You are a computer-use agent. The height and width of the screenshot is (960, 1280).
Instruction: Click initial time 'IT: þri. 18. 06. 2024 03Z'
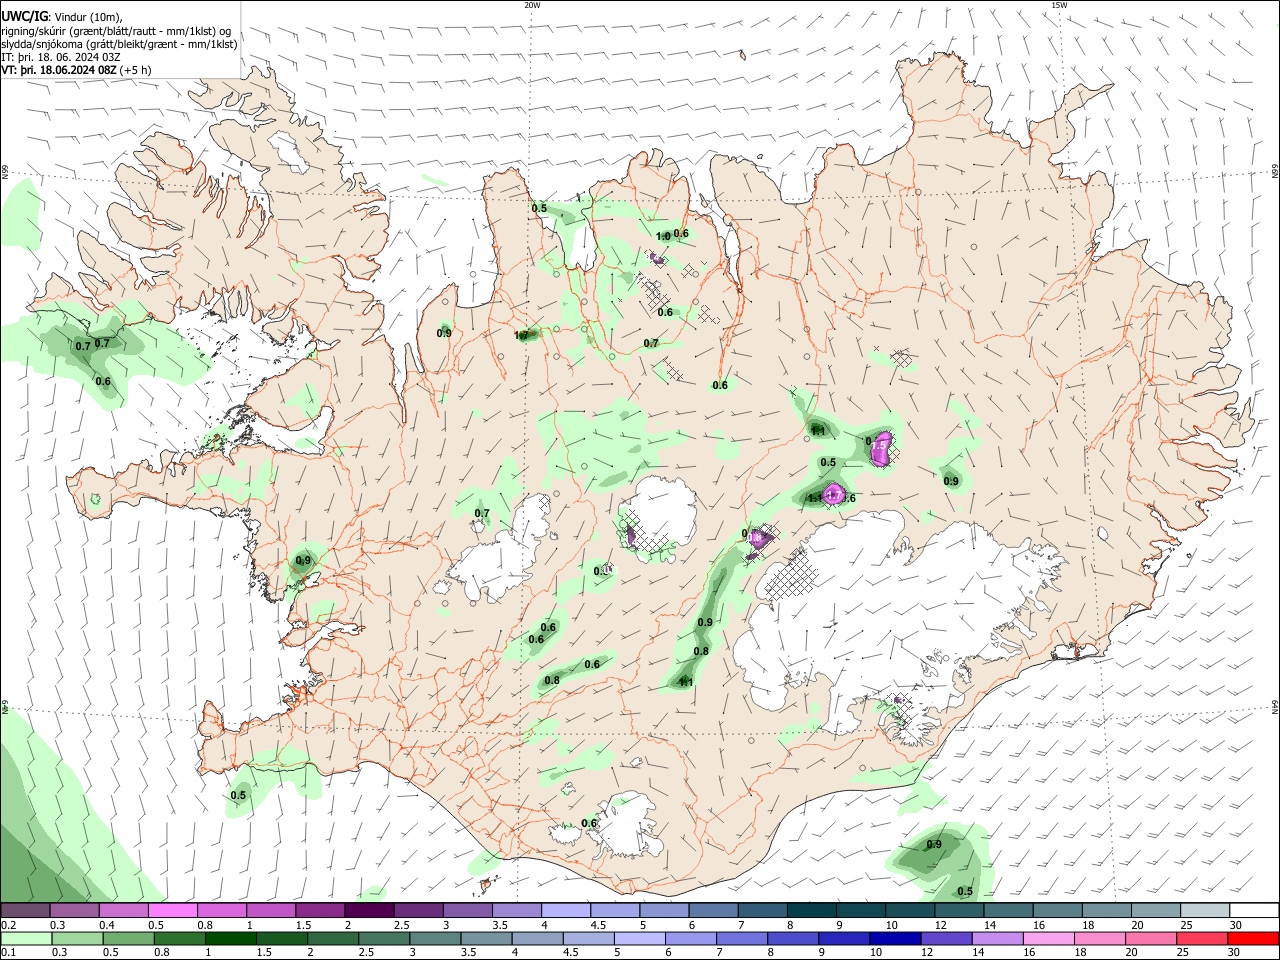click(x=61, y=57)
